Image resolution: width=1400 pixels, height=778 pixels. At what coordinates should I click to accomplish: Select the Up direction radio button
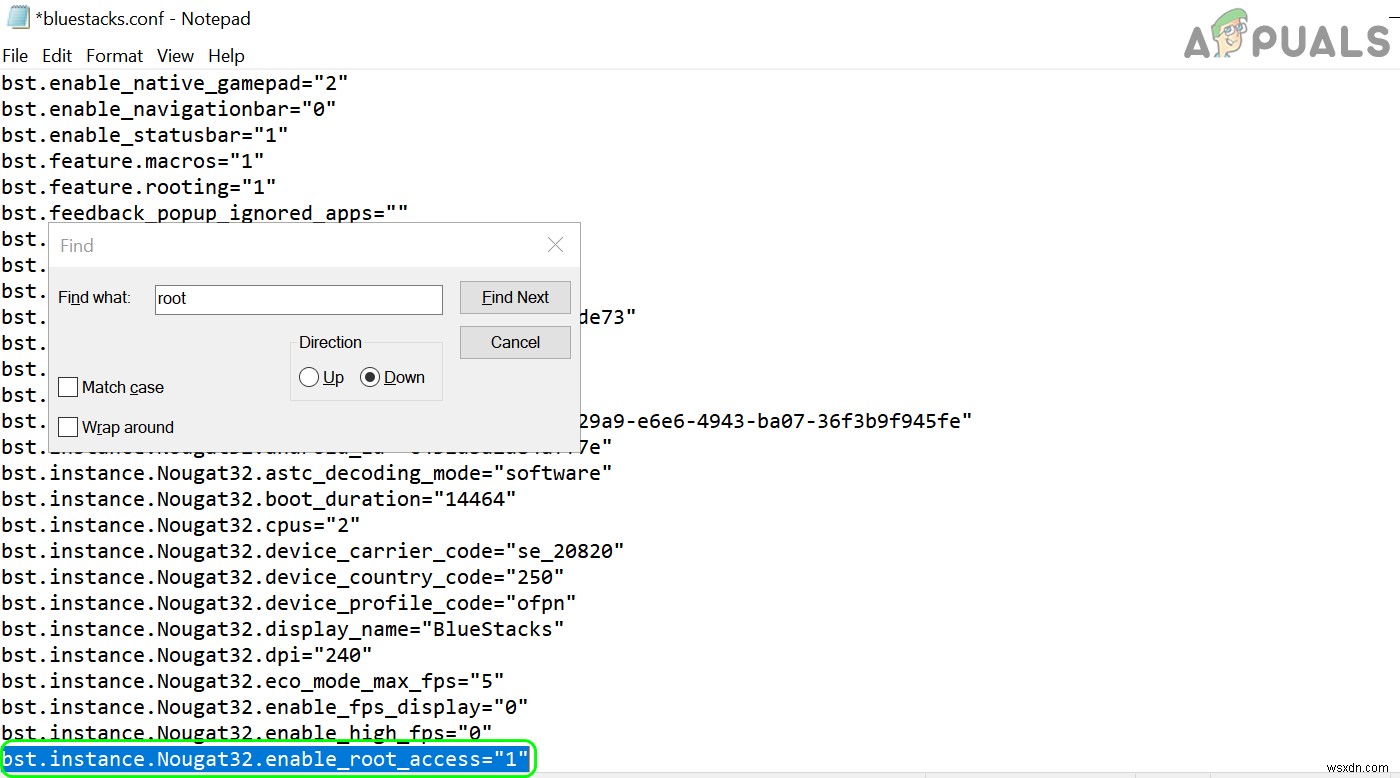click(309, 377)
